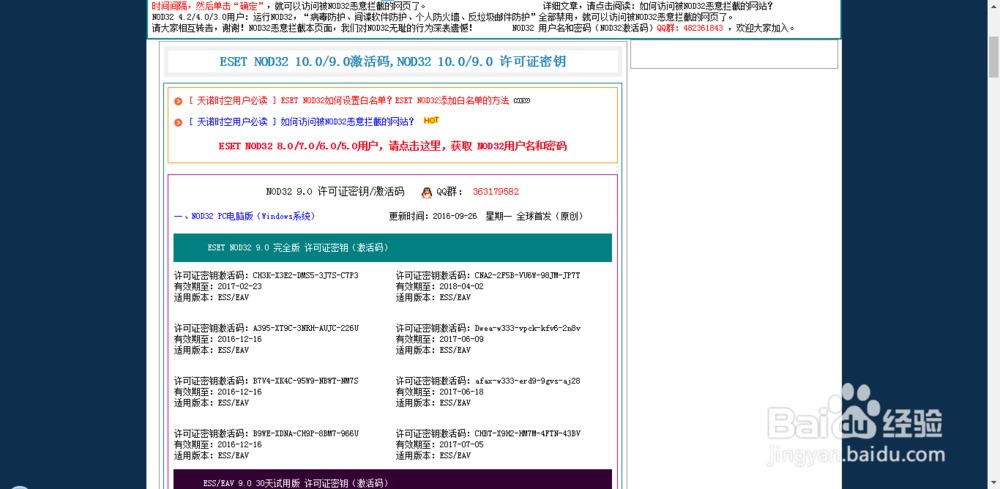Open top notice link '如何访问被NOD32恶意拦截的网站？'
Image resolution: width=1000 pixels, height=489 pixels.
point(705,6)
